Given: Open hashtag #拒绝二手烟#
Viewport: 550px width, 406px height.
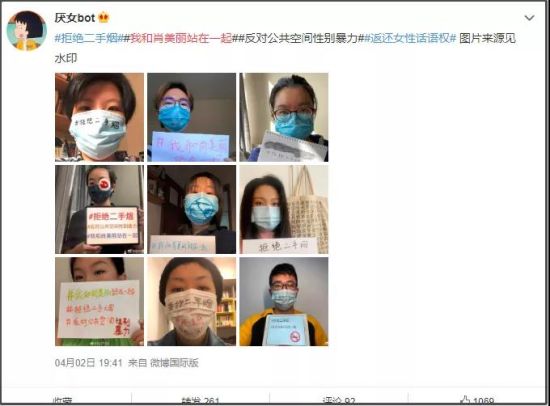Looking at the screenshot, I should point(88,38).
